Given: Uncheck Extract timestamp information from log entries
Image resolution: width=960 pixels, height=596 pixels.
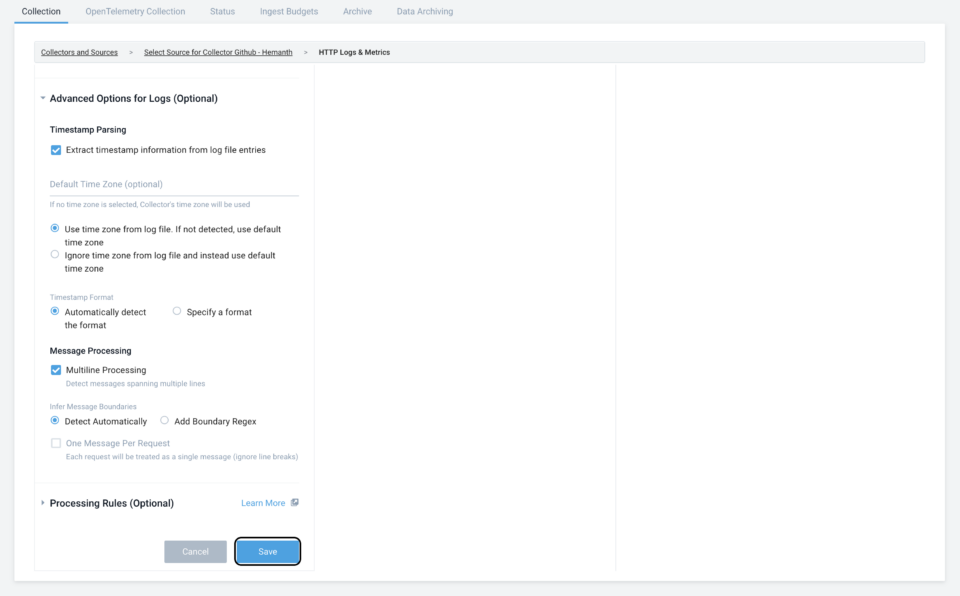Looking at the screenshot, I should pos(56,150).
